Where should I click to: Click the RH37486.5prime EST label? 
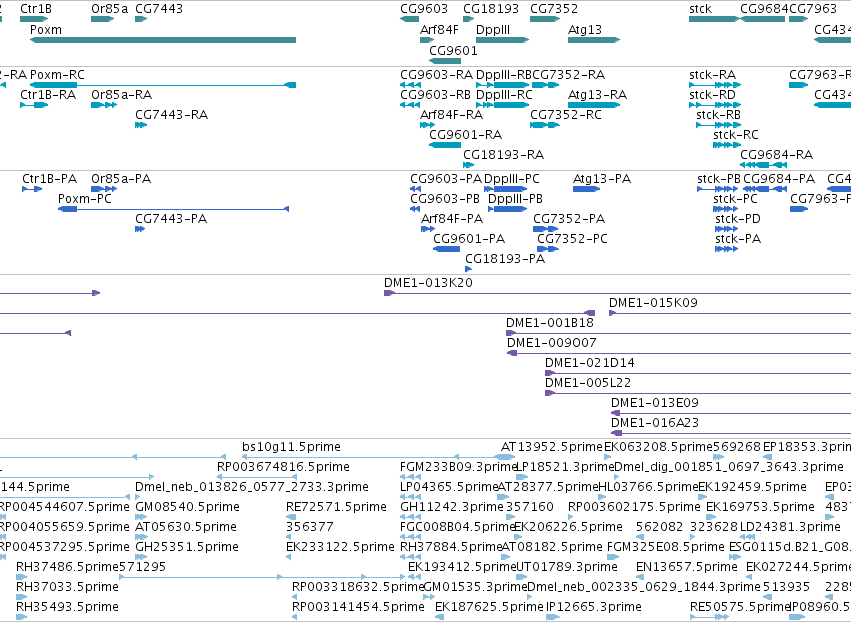click(x=67, y=568)
